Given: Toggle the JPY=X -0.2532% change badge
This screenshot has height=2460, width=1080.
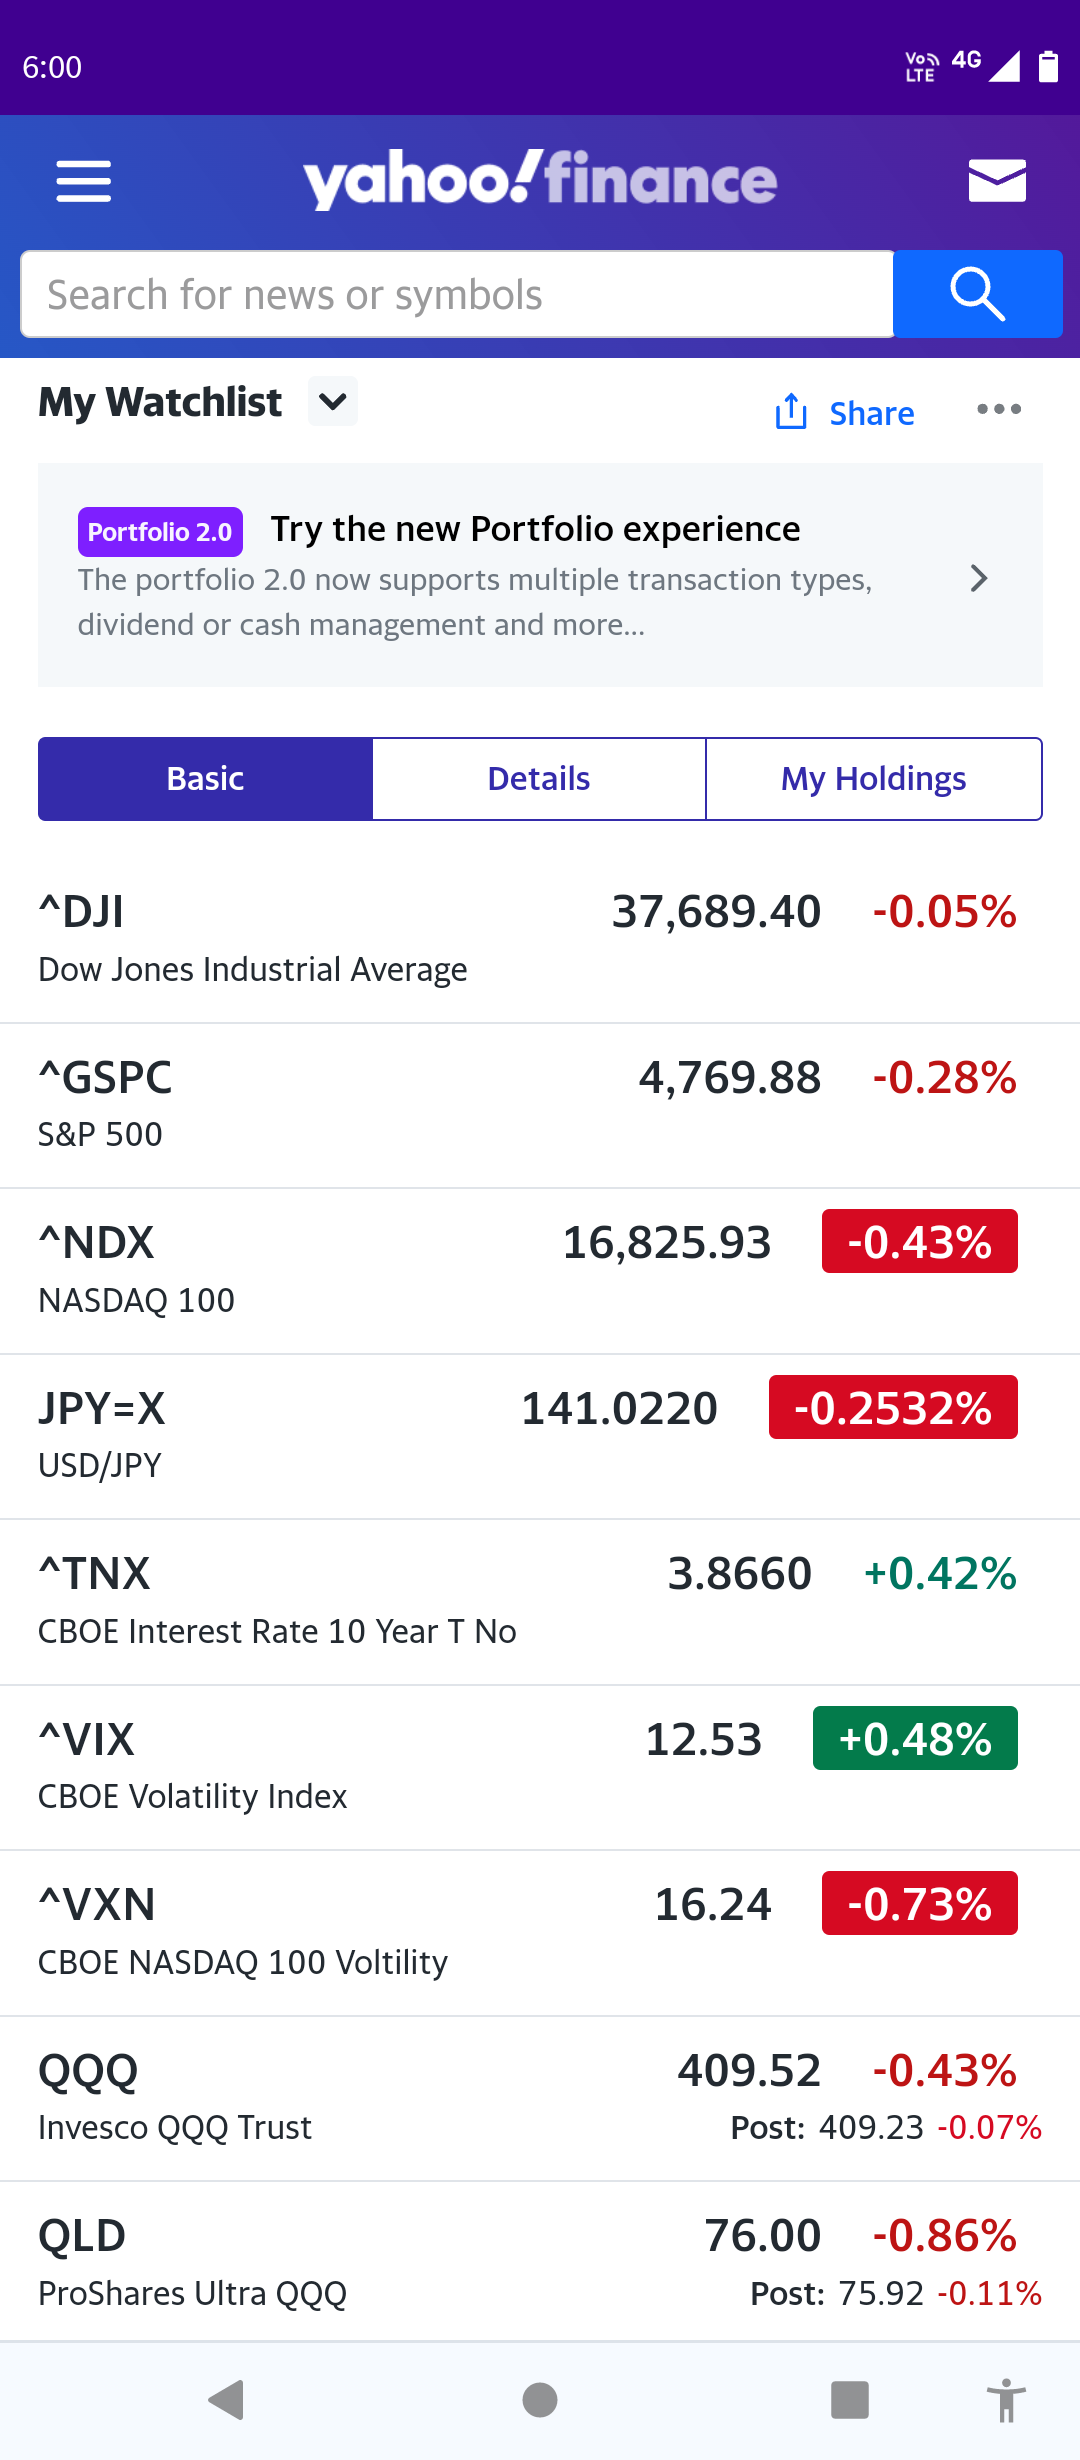Looking at the screenshot, I should pyautogui.click(x=892, y=1407).
